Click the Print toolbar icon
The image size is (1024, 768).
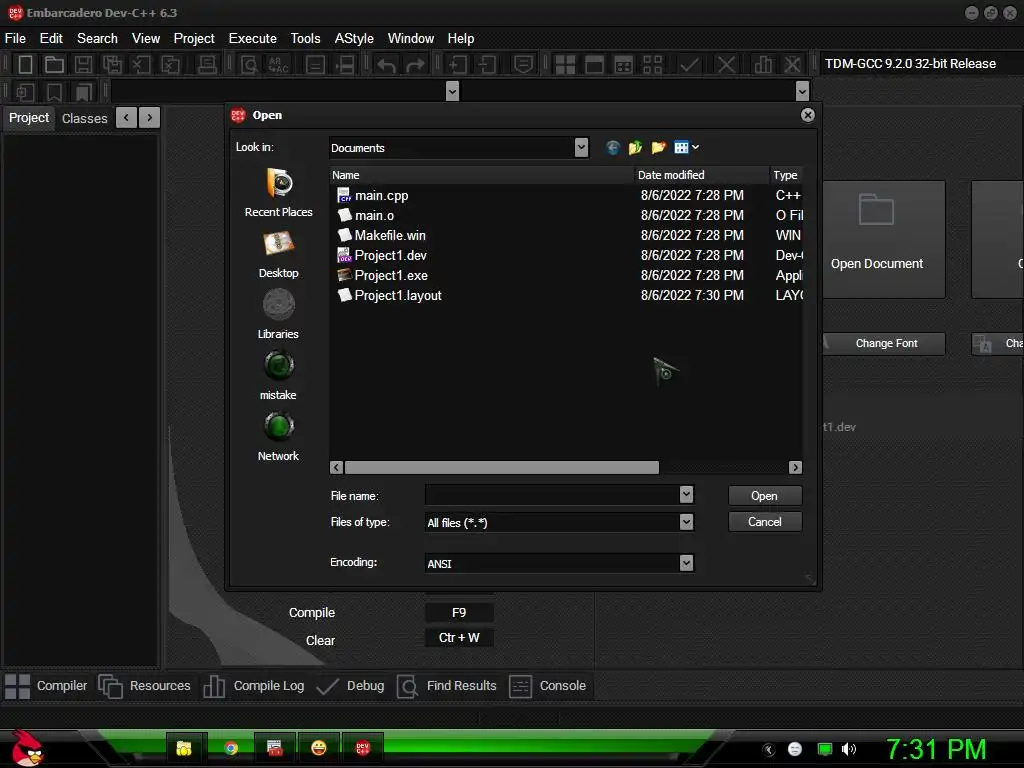pyautogui.click(x=207, y=64)
